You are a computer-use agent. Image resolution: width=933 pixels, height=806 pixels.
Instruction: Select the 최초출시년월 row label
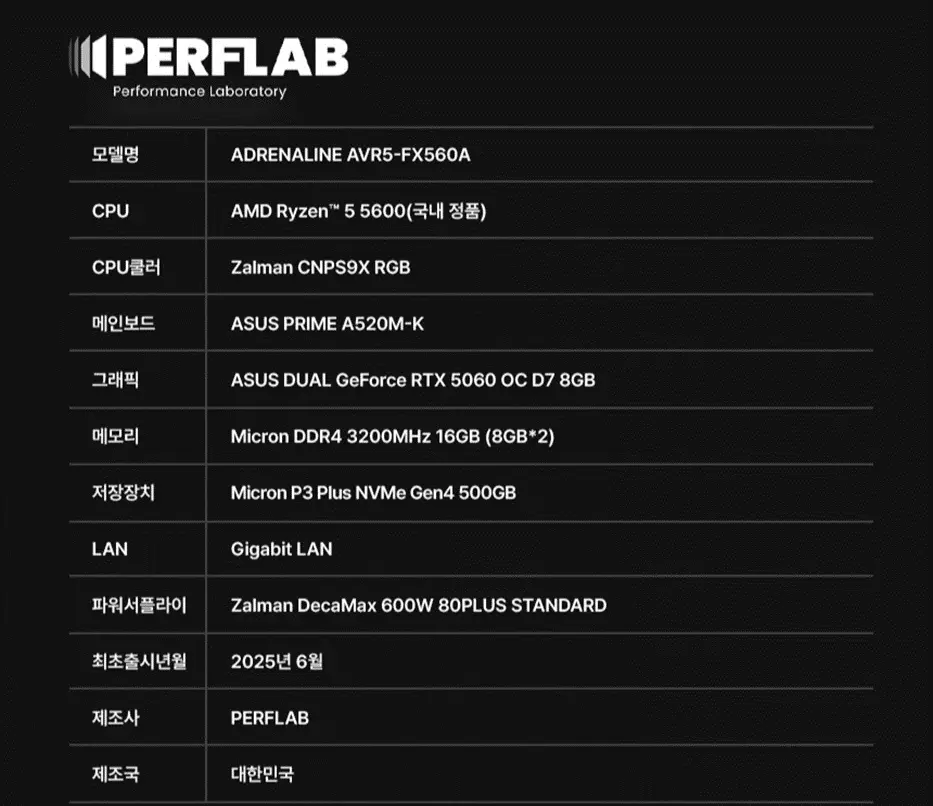pyautogui.click(x=139, y=661)
